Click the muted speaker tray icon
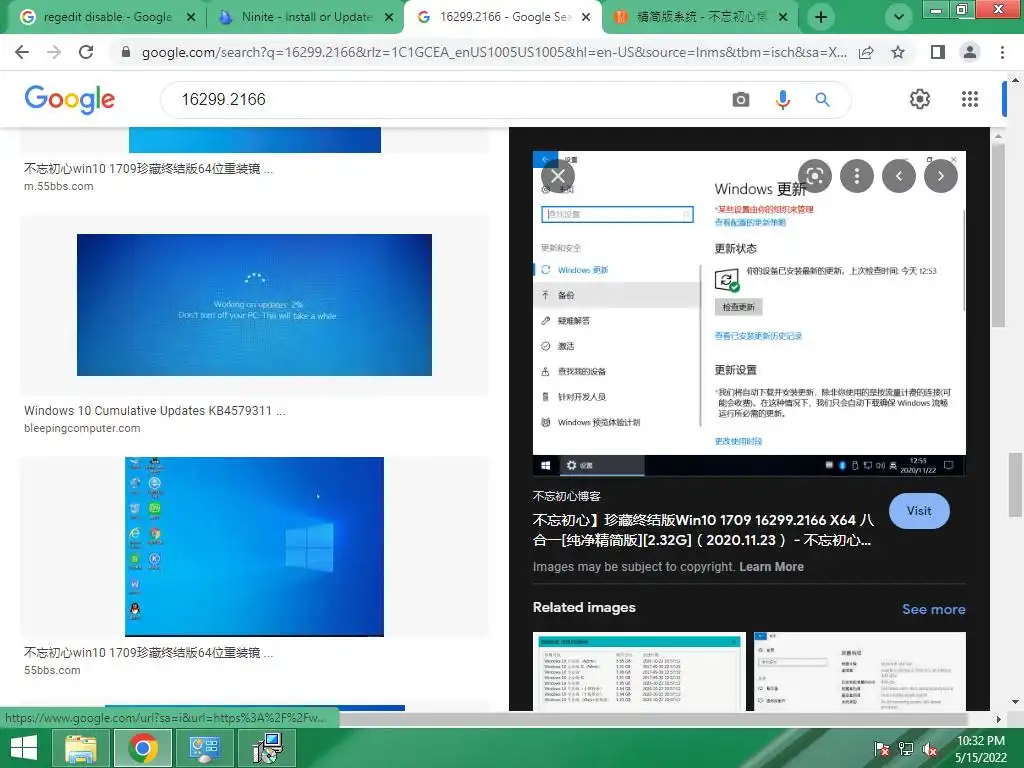The height and width of the screenshot is (768, 1024). coord(930,749)
